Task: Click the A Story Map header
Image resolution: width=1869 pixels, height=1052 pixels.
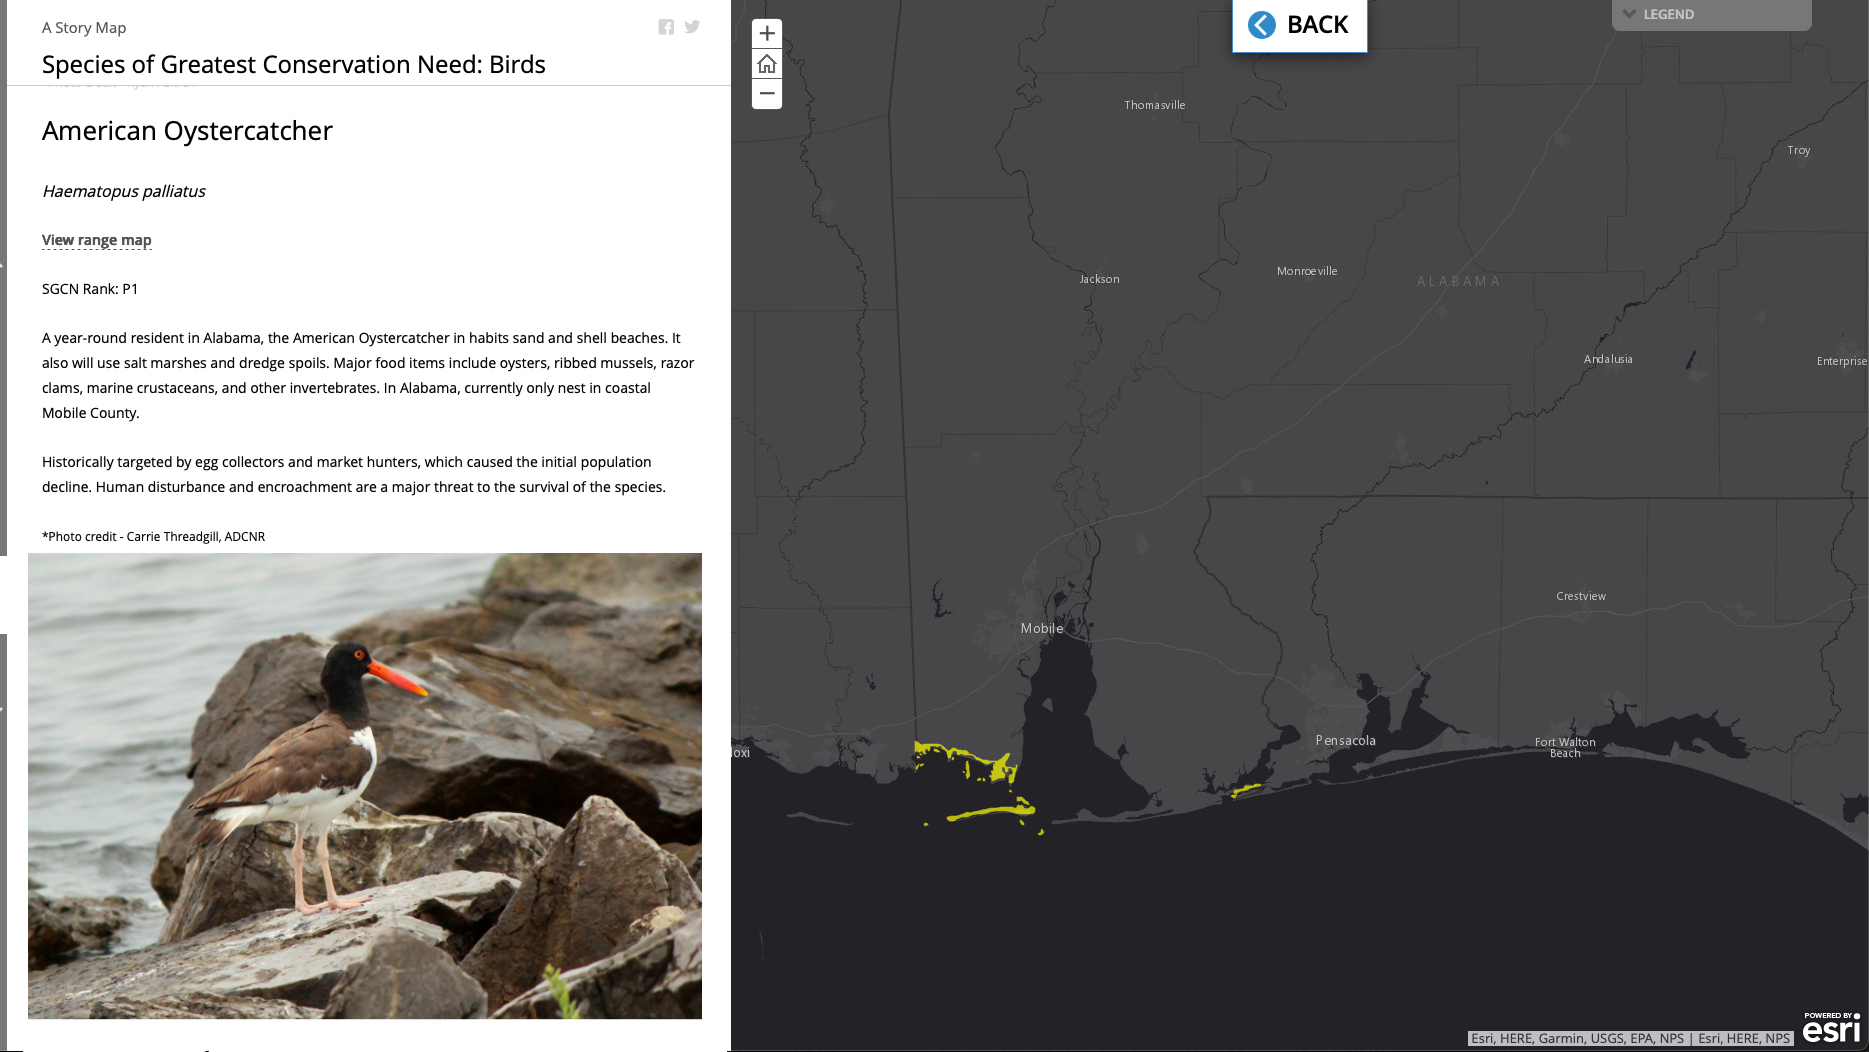Action: (83, 27)
